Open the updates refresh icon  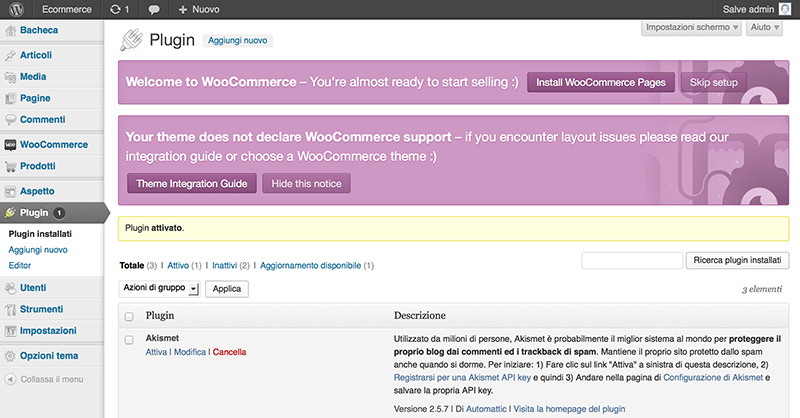[x=115, y=9]
